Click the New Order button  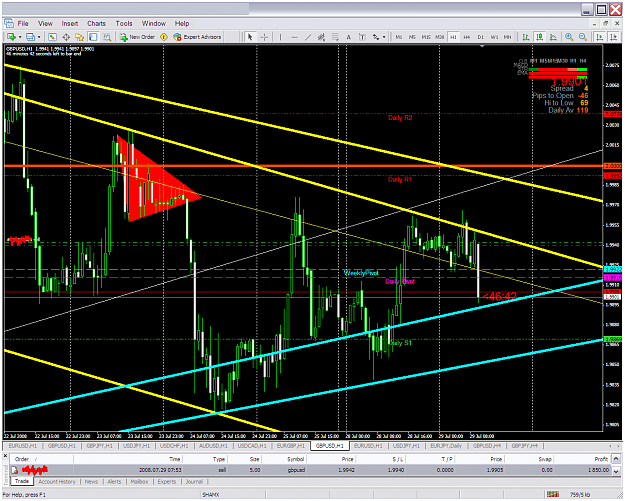(x=137, y=37)
